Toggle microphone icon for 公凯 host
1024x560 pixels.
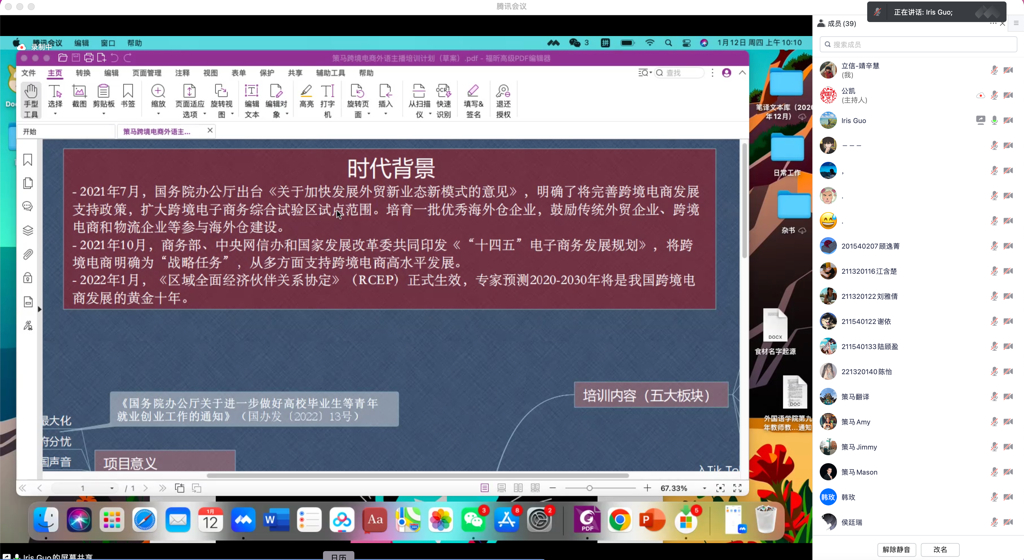pyautogui.click(x=994, y=96)
